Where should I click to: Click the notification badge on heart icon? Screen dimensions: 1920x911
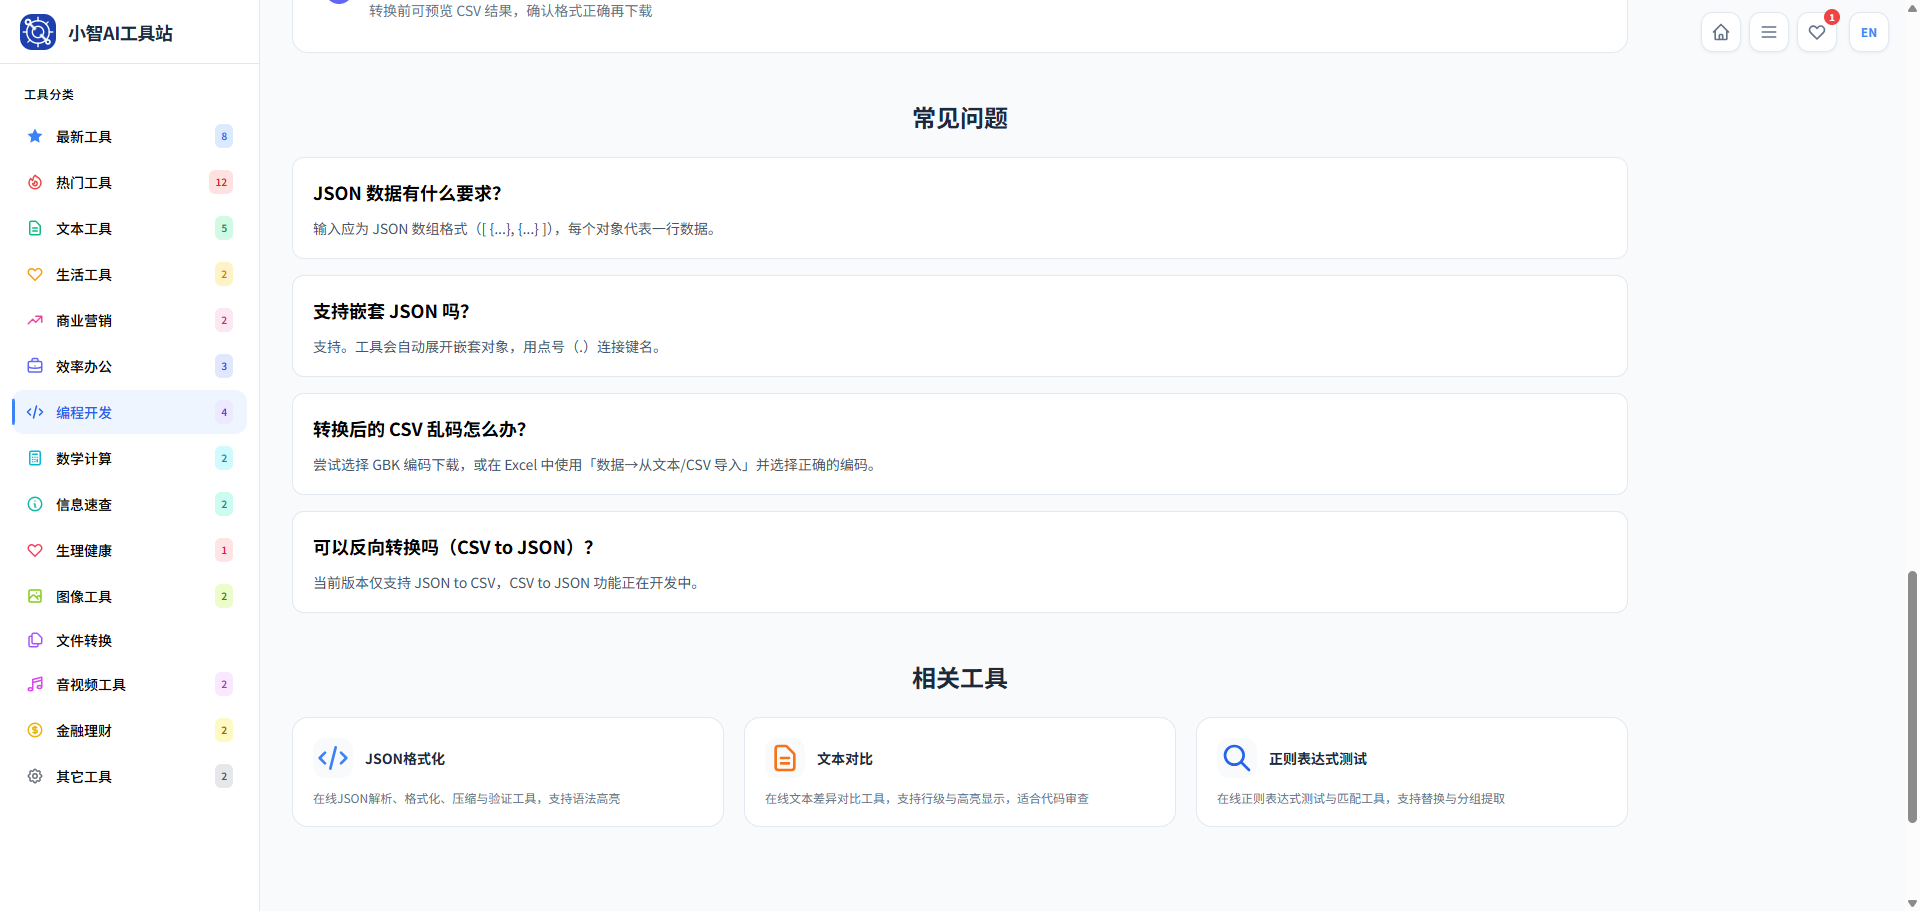[1832, 17]
